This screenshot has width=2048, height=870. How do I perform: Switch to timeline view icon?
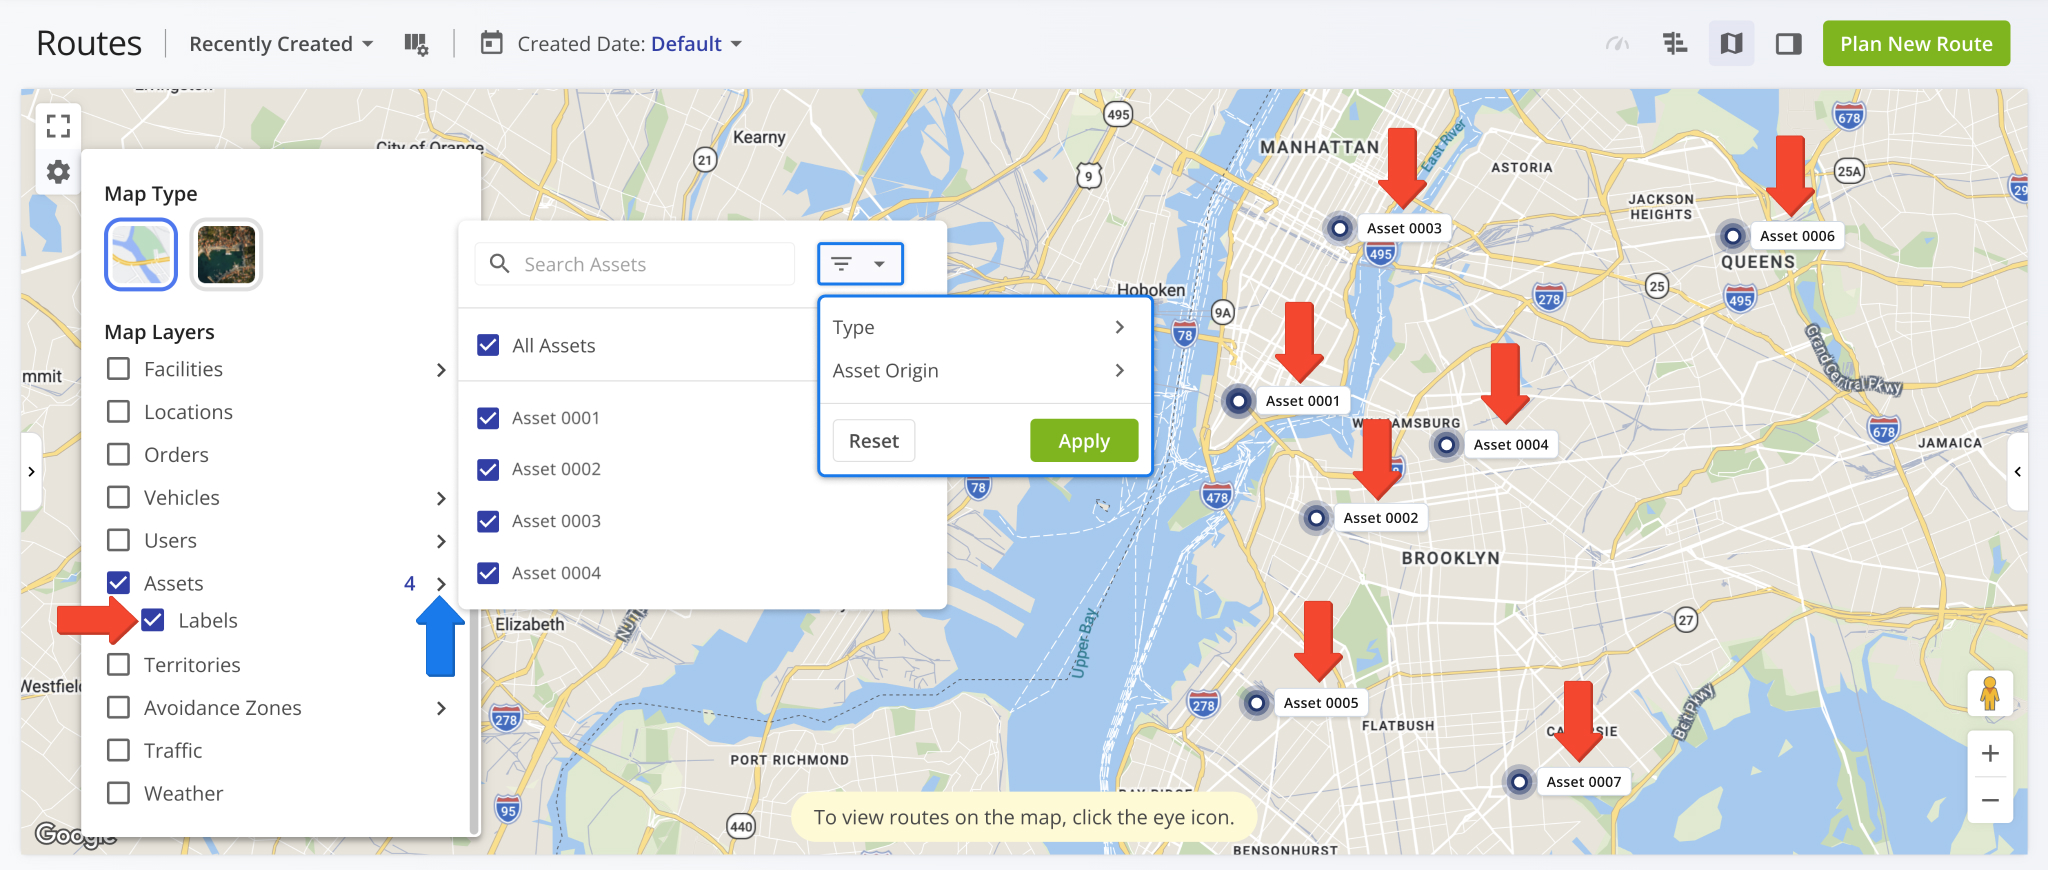(1675, 44)
